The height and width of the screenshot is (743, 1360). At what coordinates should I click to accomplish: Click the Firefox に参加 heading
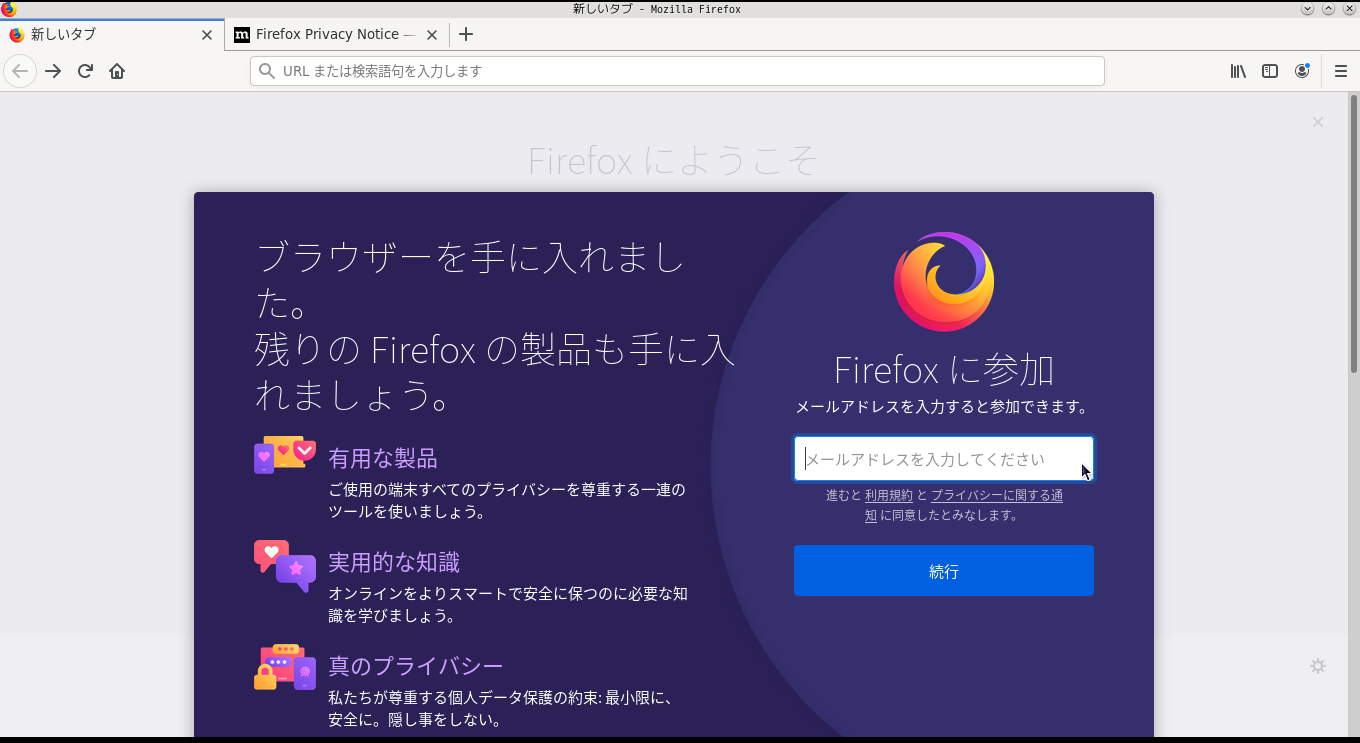[944, 370]
